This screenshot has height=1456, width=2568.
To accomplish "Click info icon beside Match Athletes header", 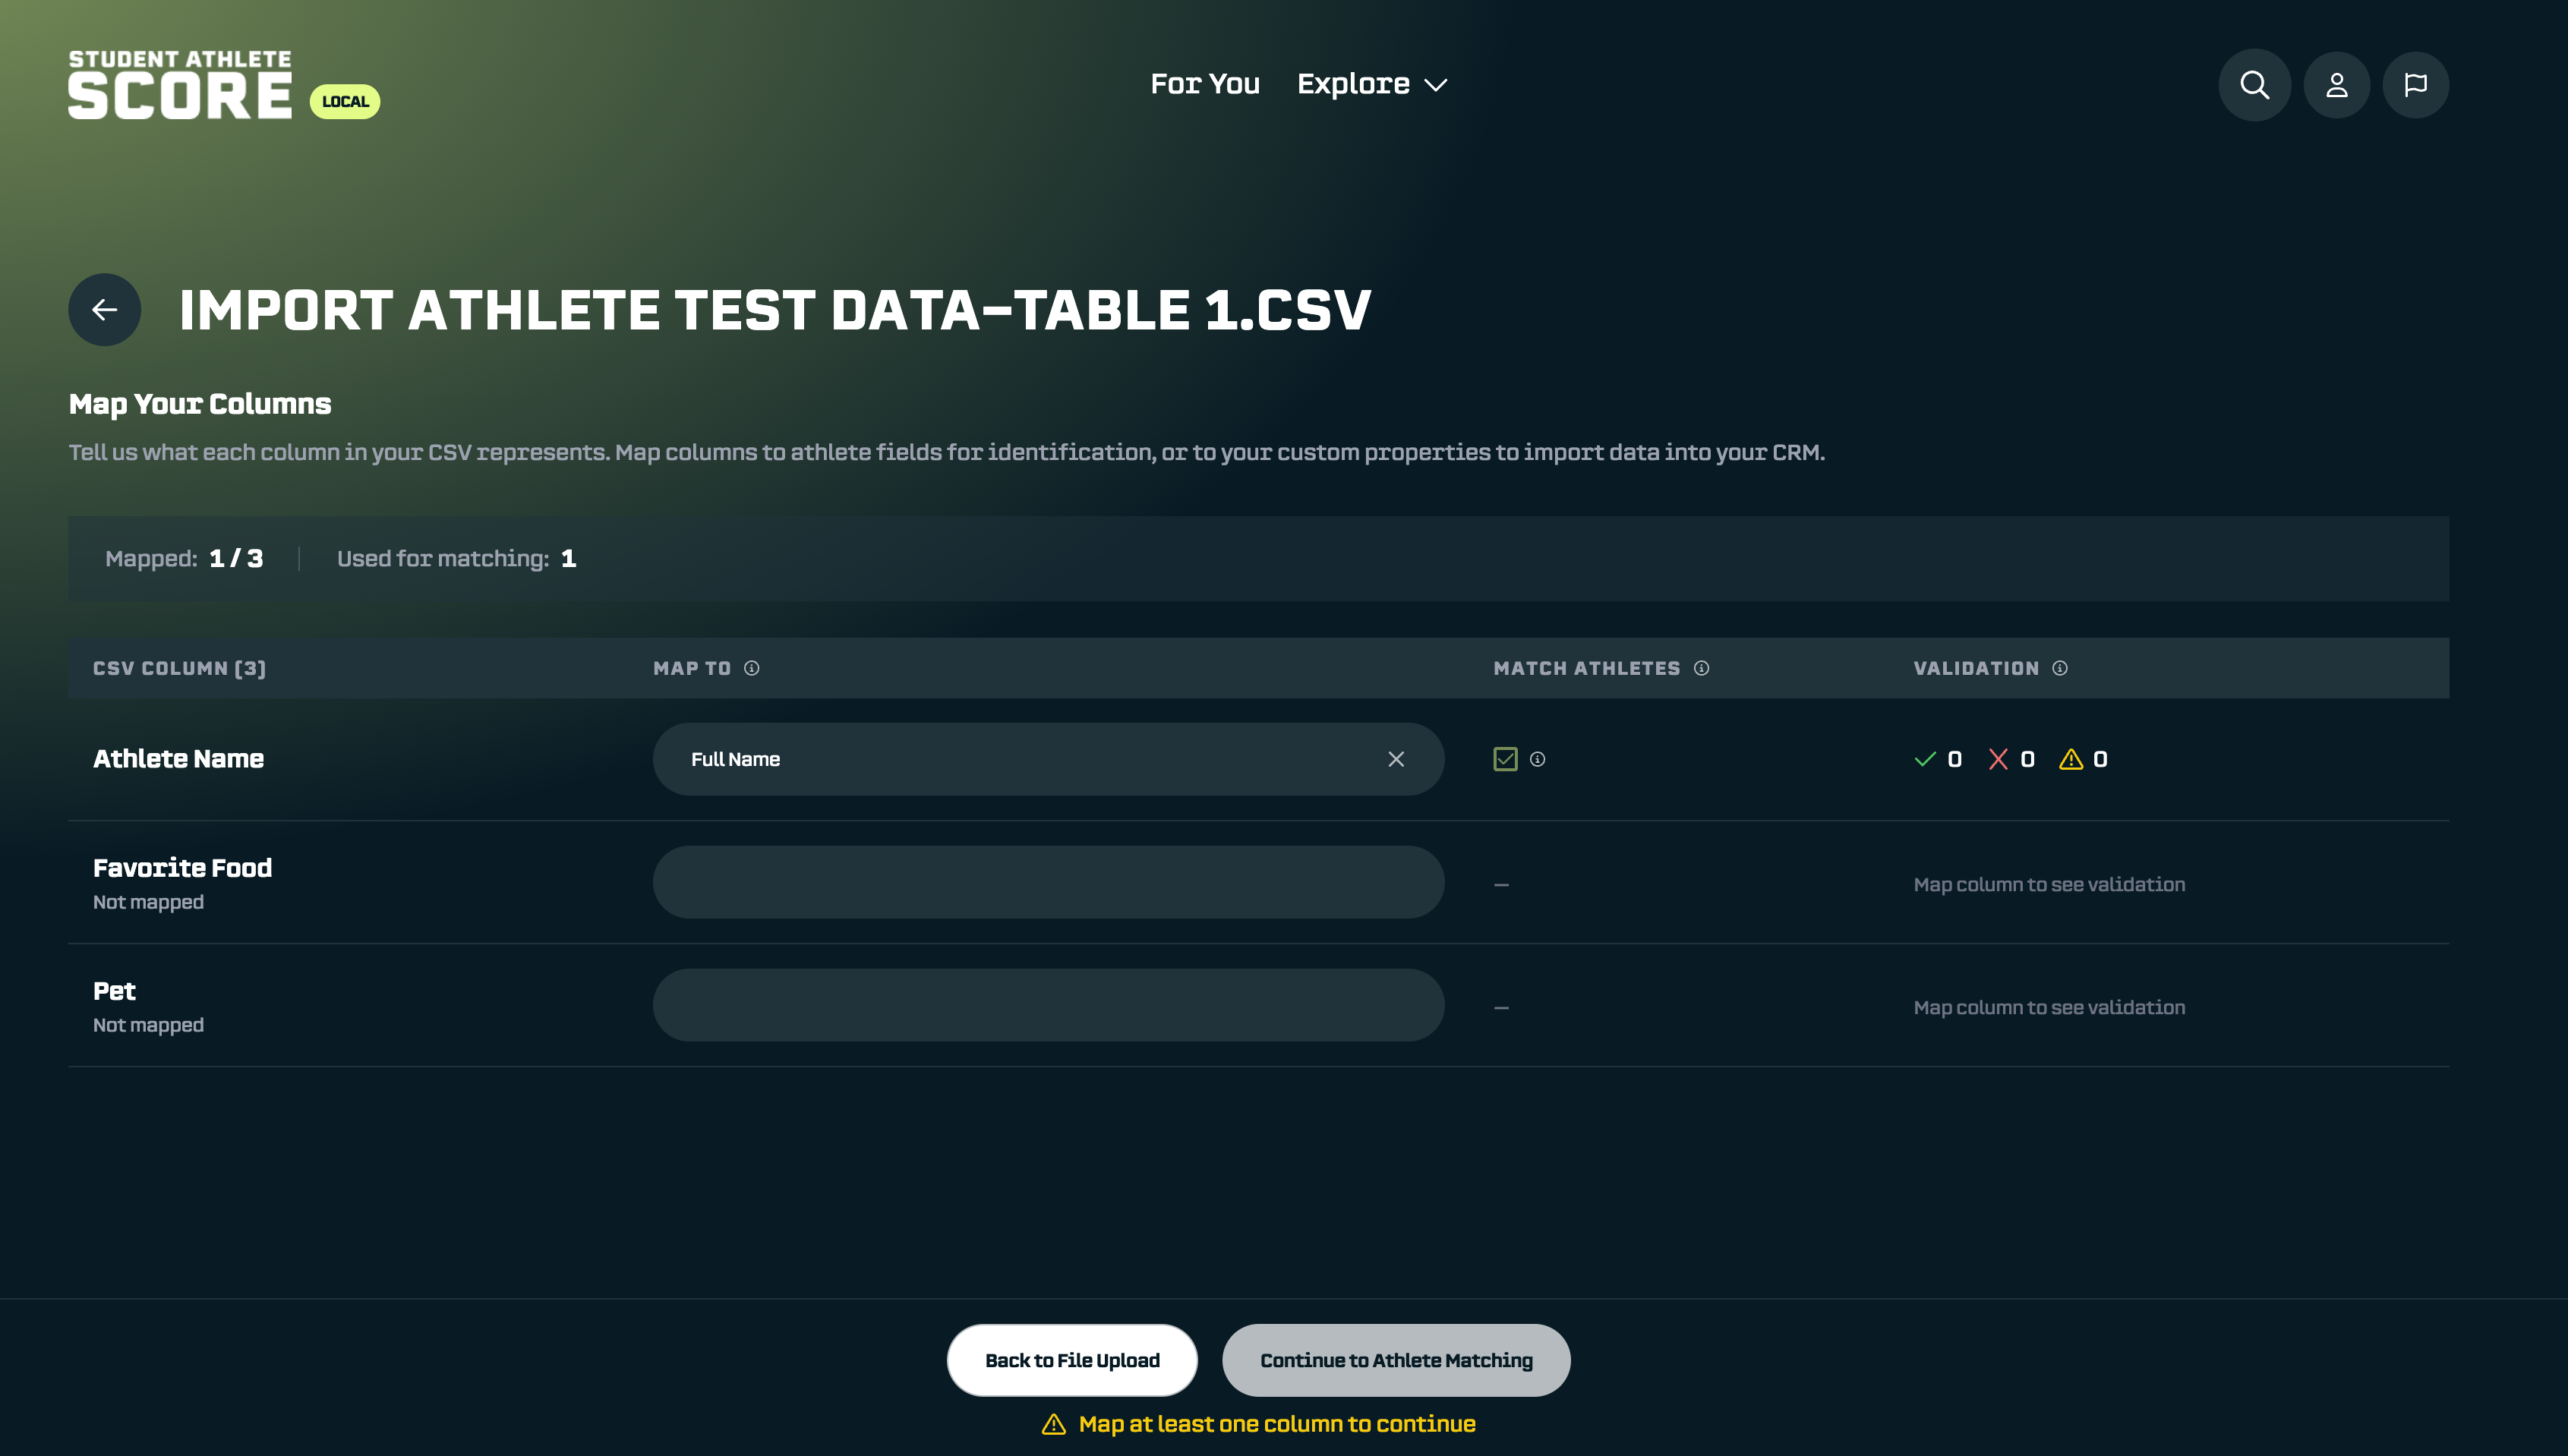I will [x=1701, y=668].
